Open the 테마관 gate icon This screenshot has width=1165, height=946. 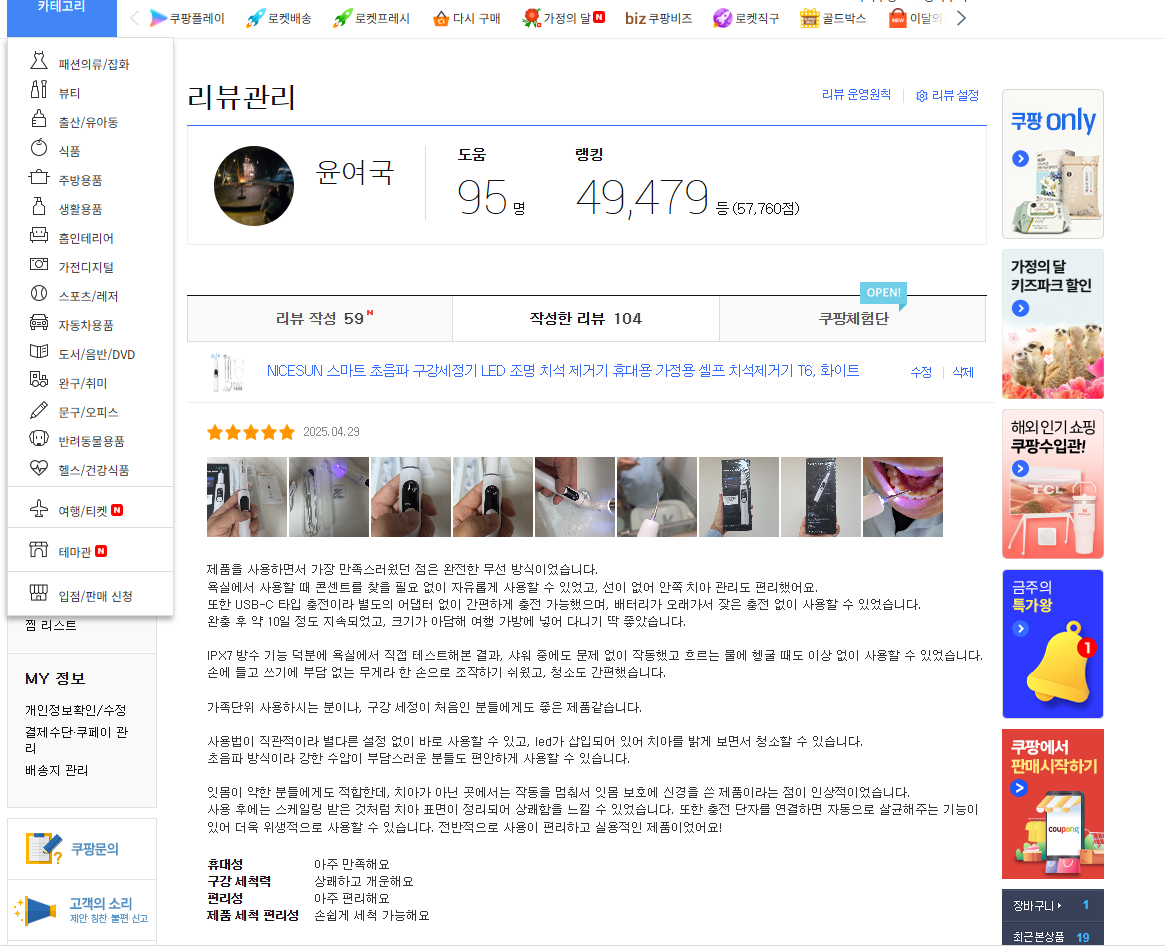[39, 549]
